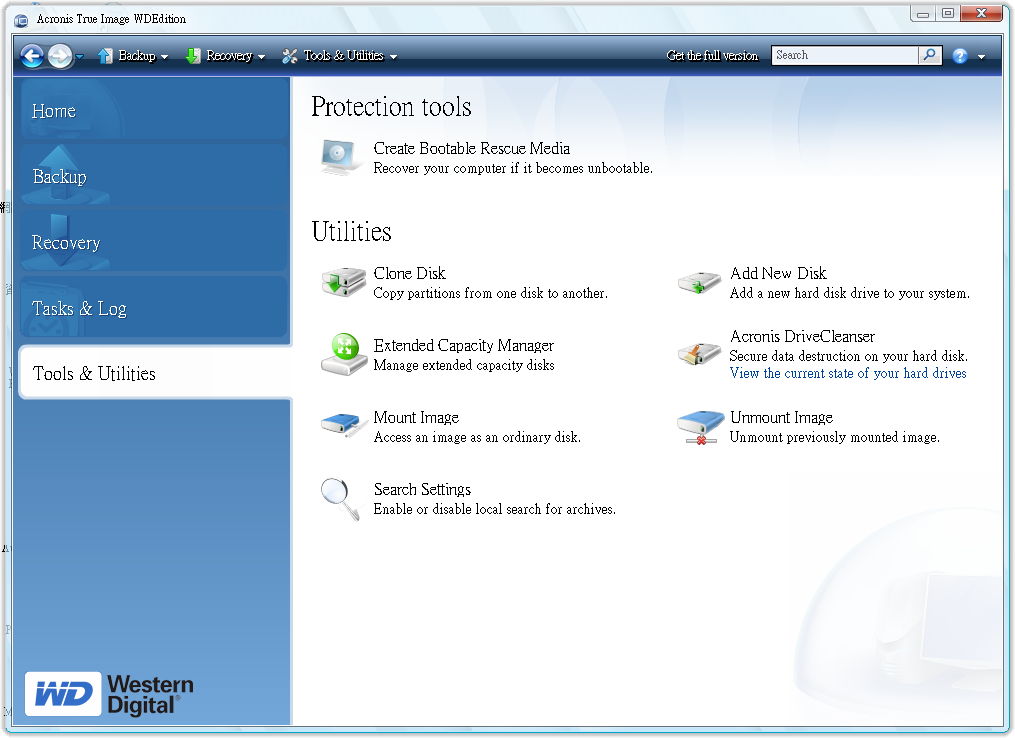Open Unmount Image text link
1015x738 pixels.
pos(781,418)
